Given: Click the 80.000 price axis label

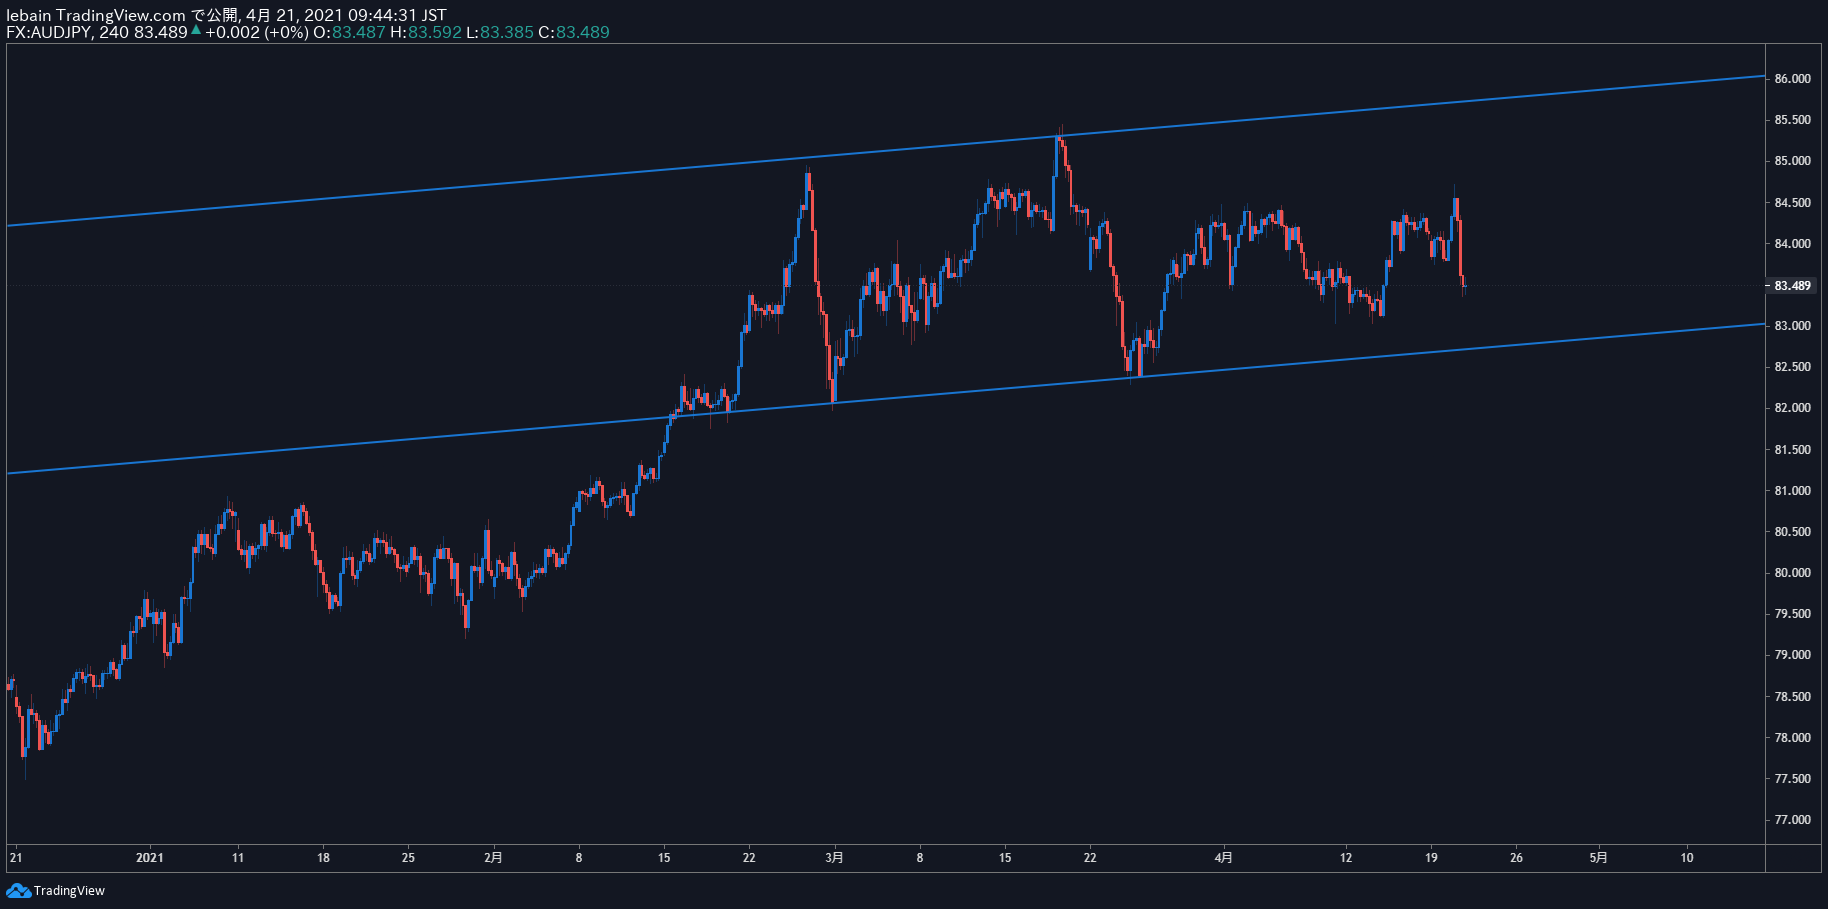Looking at the screenshot, I should [1792, 572].
